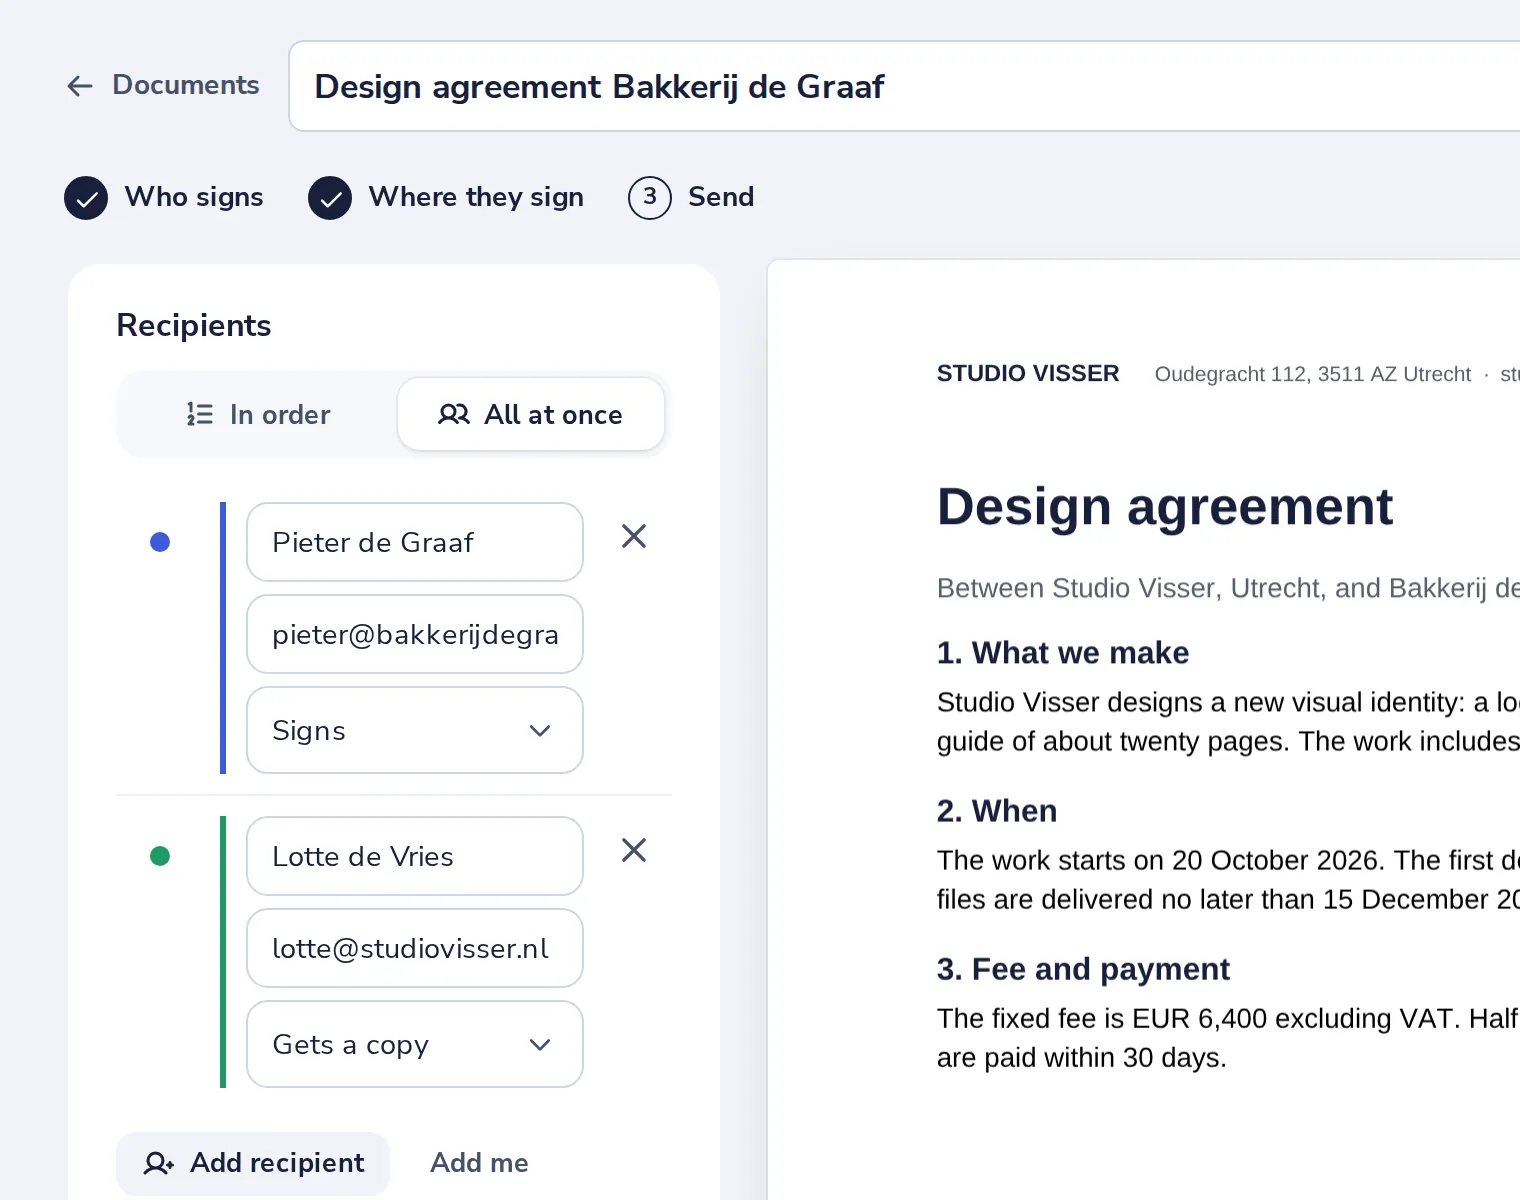Click the Who signs checkmark icon
This screenshot has width=1520, height=1200.
(86, 198)
